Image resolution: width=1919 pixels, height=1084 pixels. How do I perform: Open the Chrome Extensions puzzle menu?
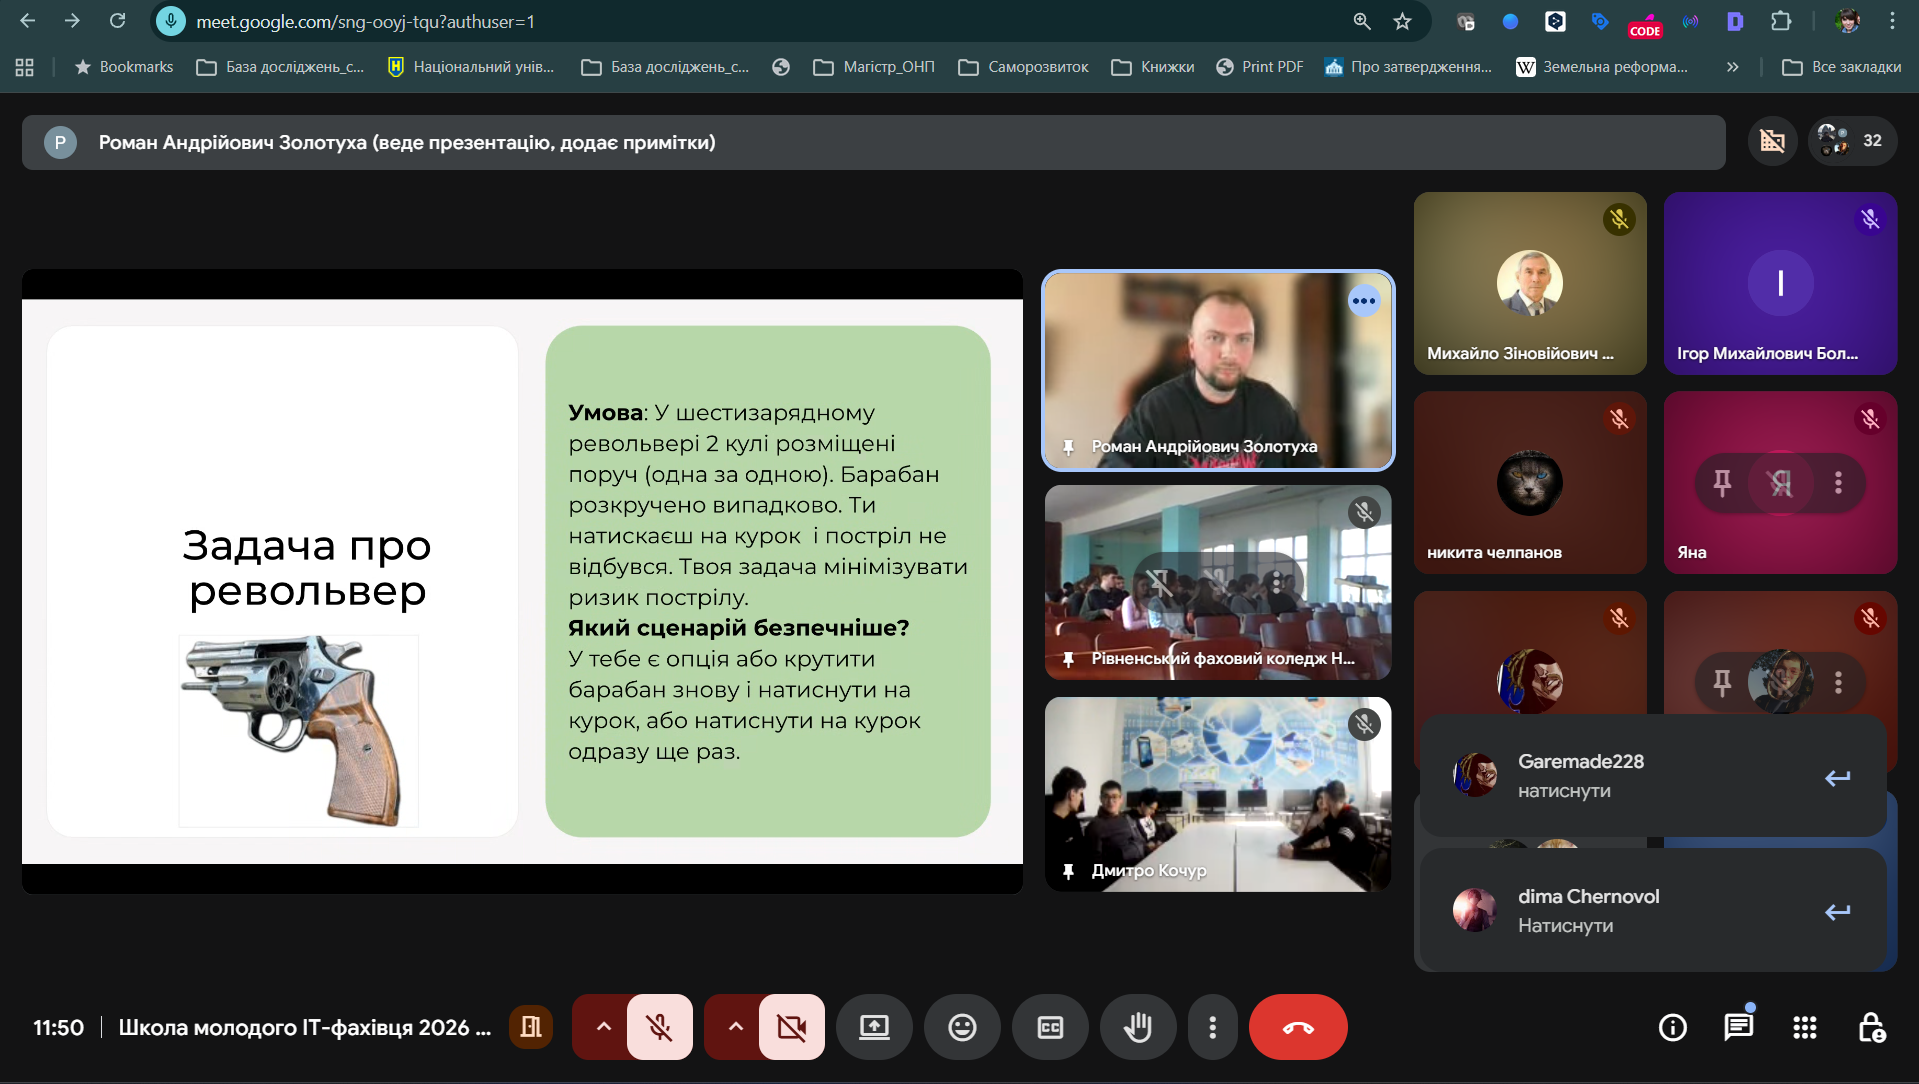click(1781, 21)
